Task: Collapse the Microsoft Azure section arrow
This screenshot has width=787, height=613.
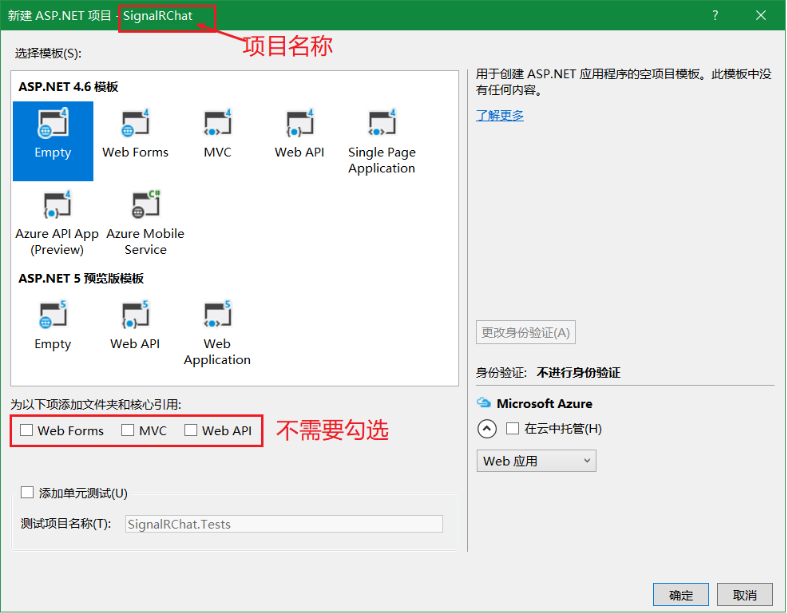Action: click(487, 429)
